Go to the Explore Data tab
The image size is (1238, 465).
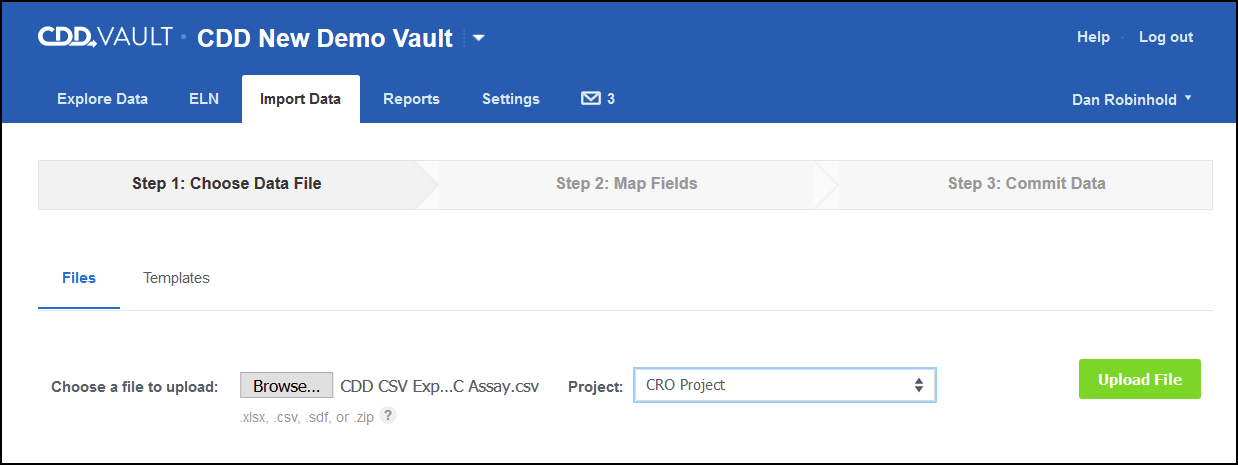(x=102, y=99)
